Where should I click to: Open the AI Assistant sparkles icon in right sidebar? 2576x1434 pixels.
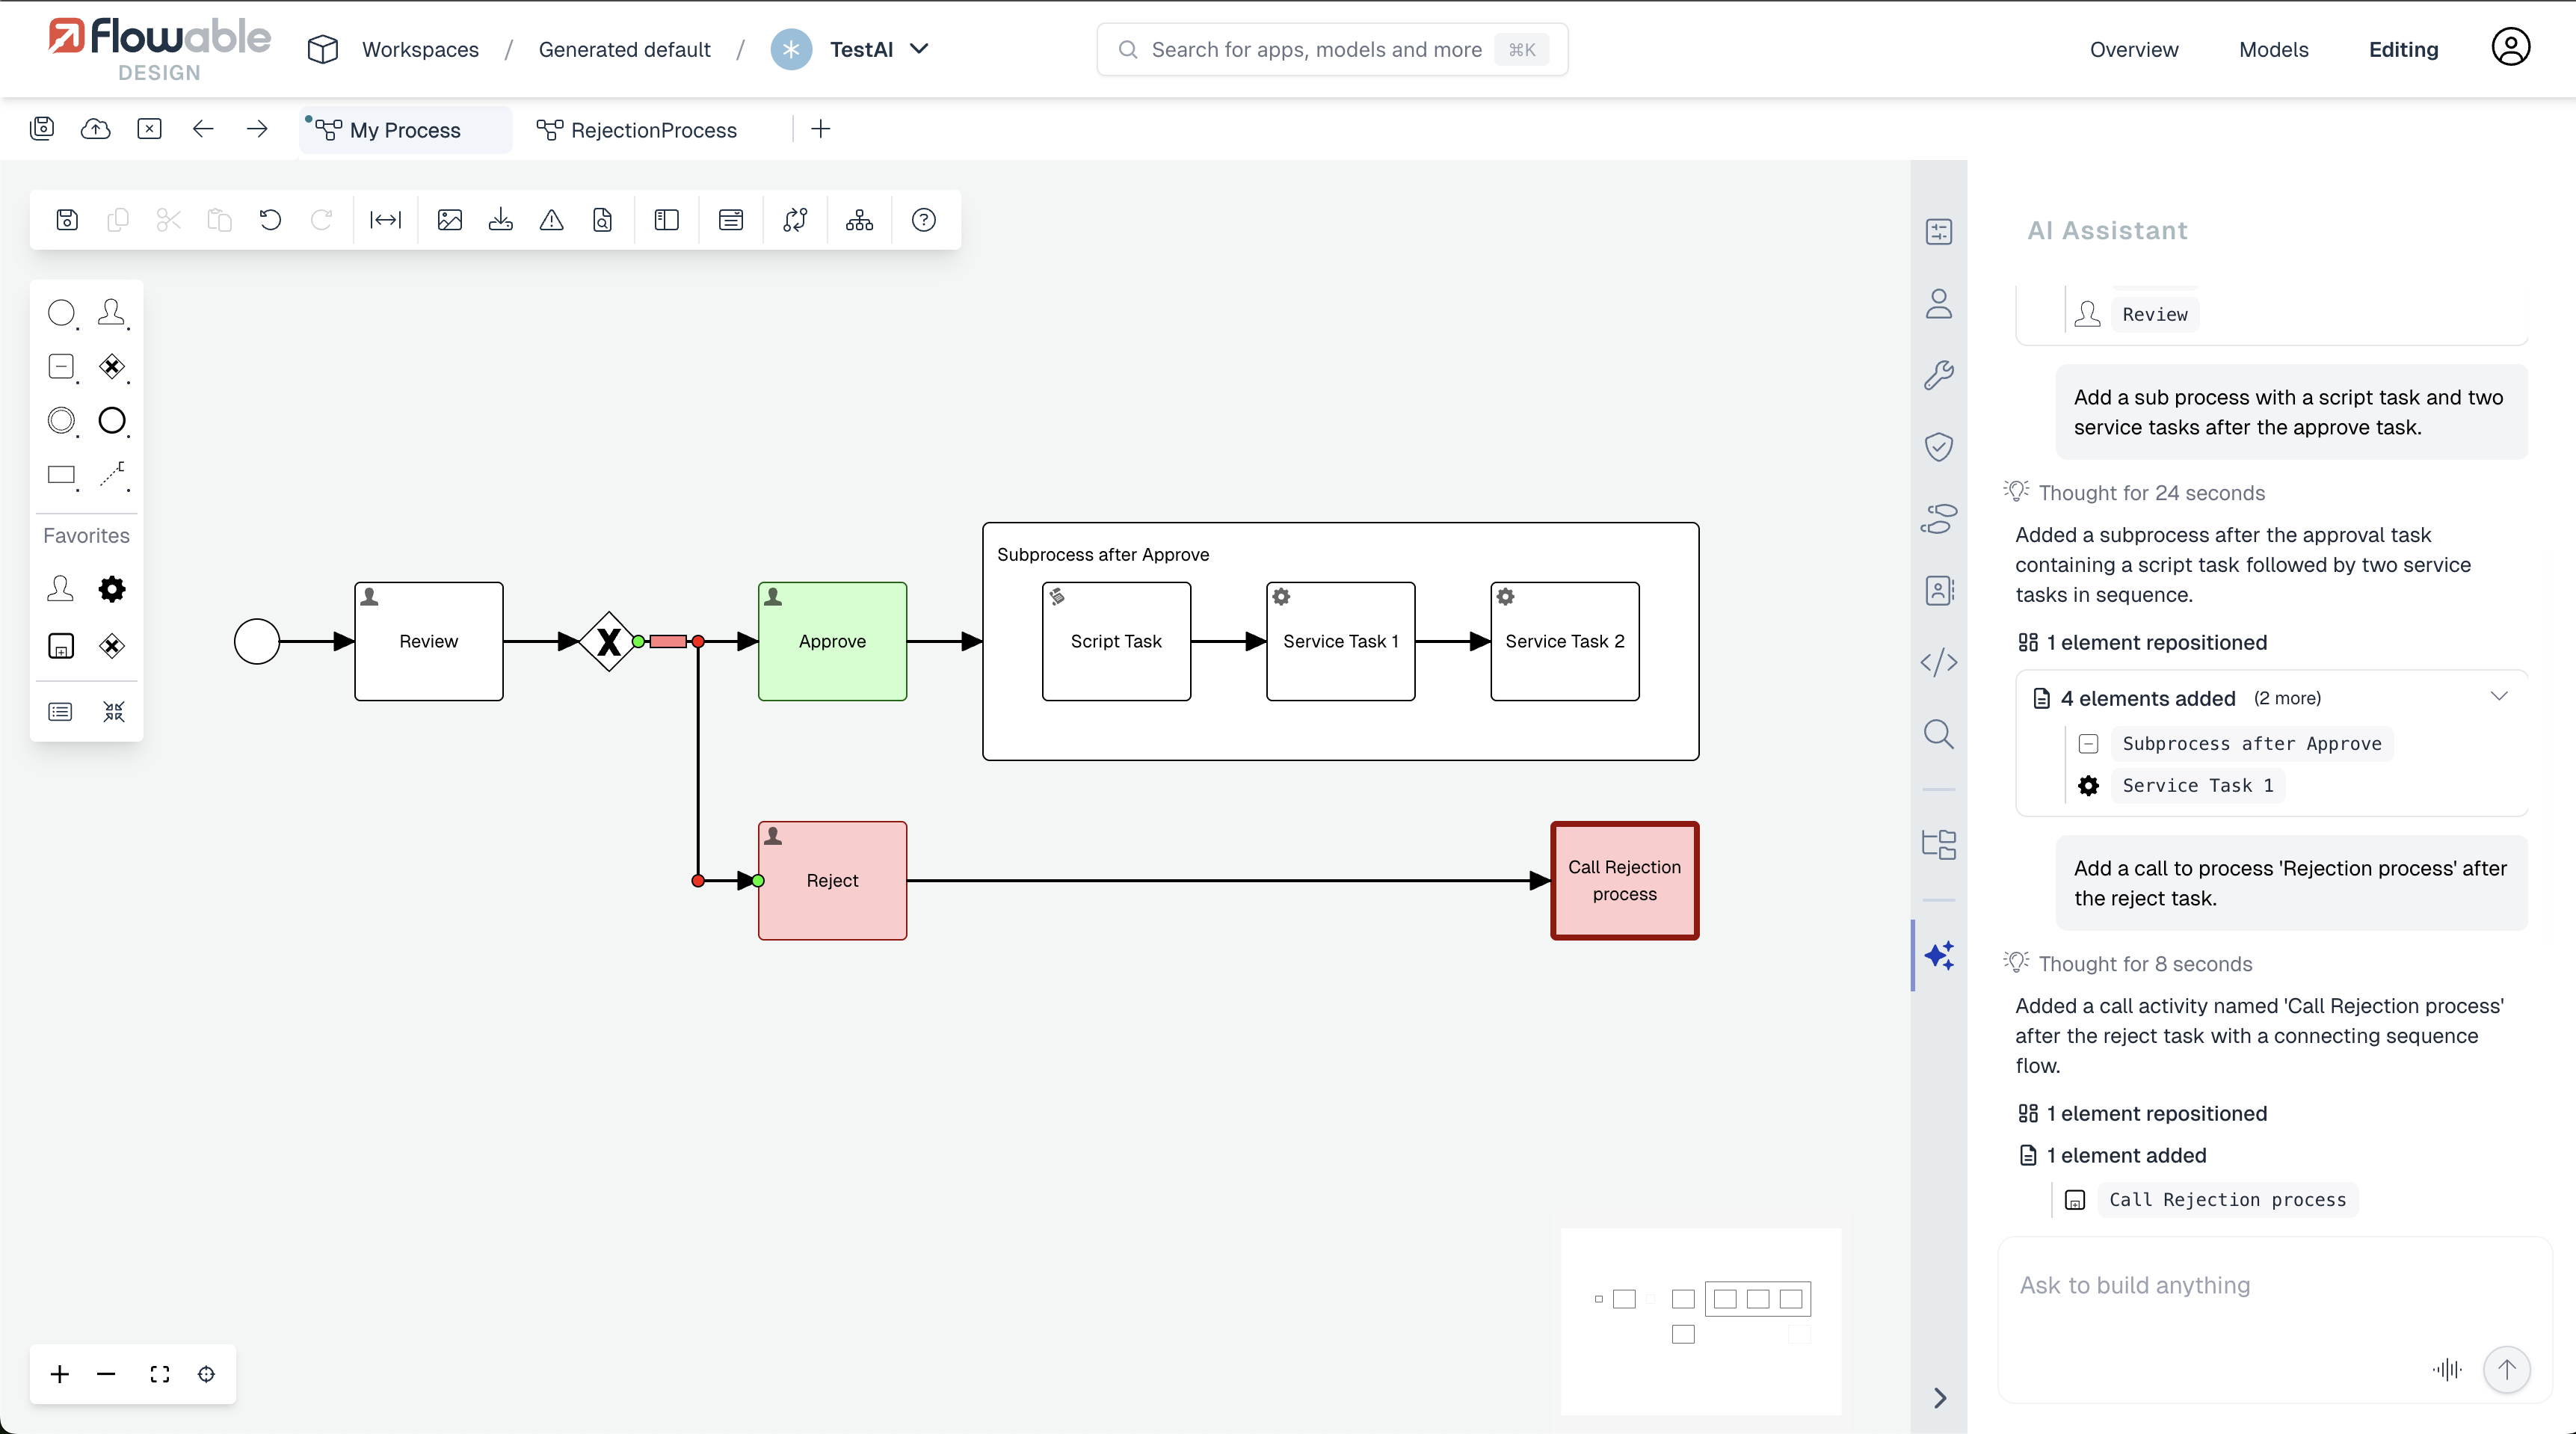tap(1939, 956)
